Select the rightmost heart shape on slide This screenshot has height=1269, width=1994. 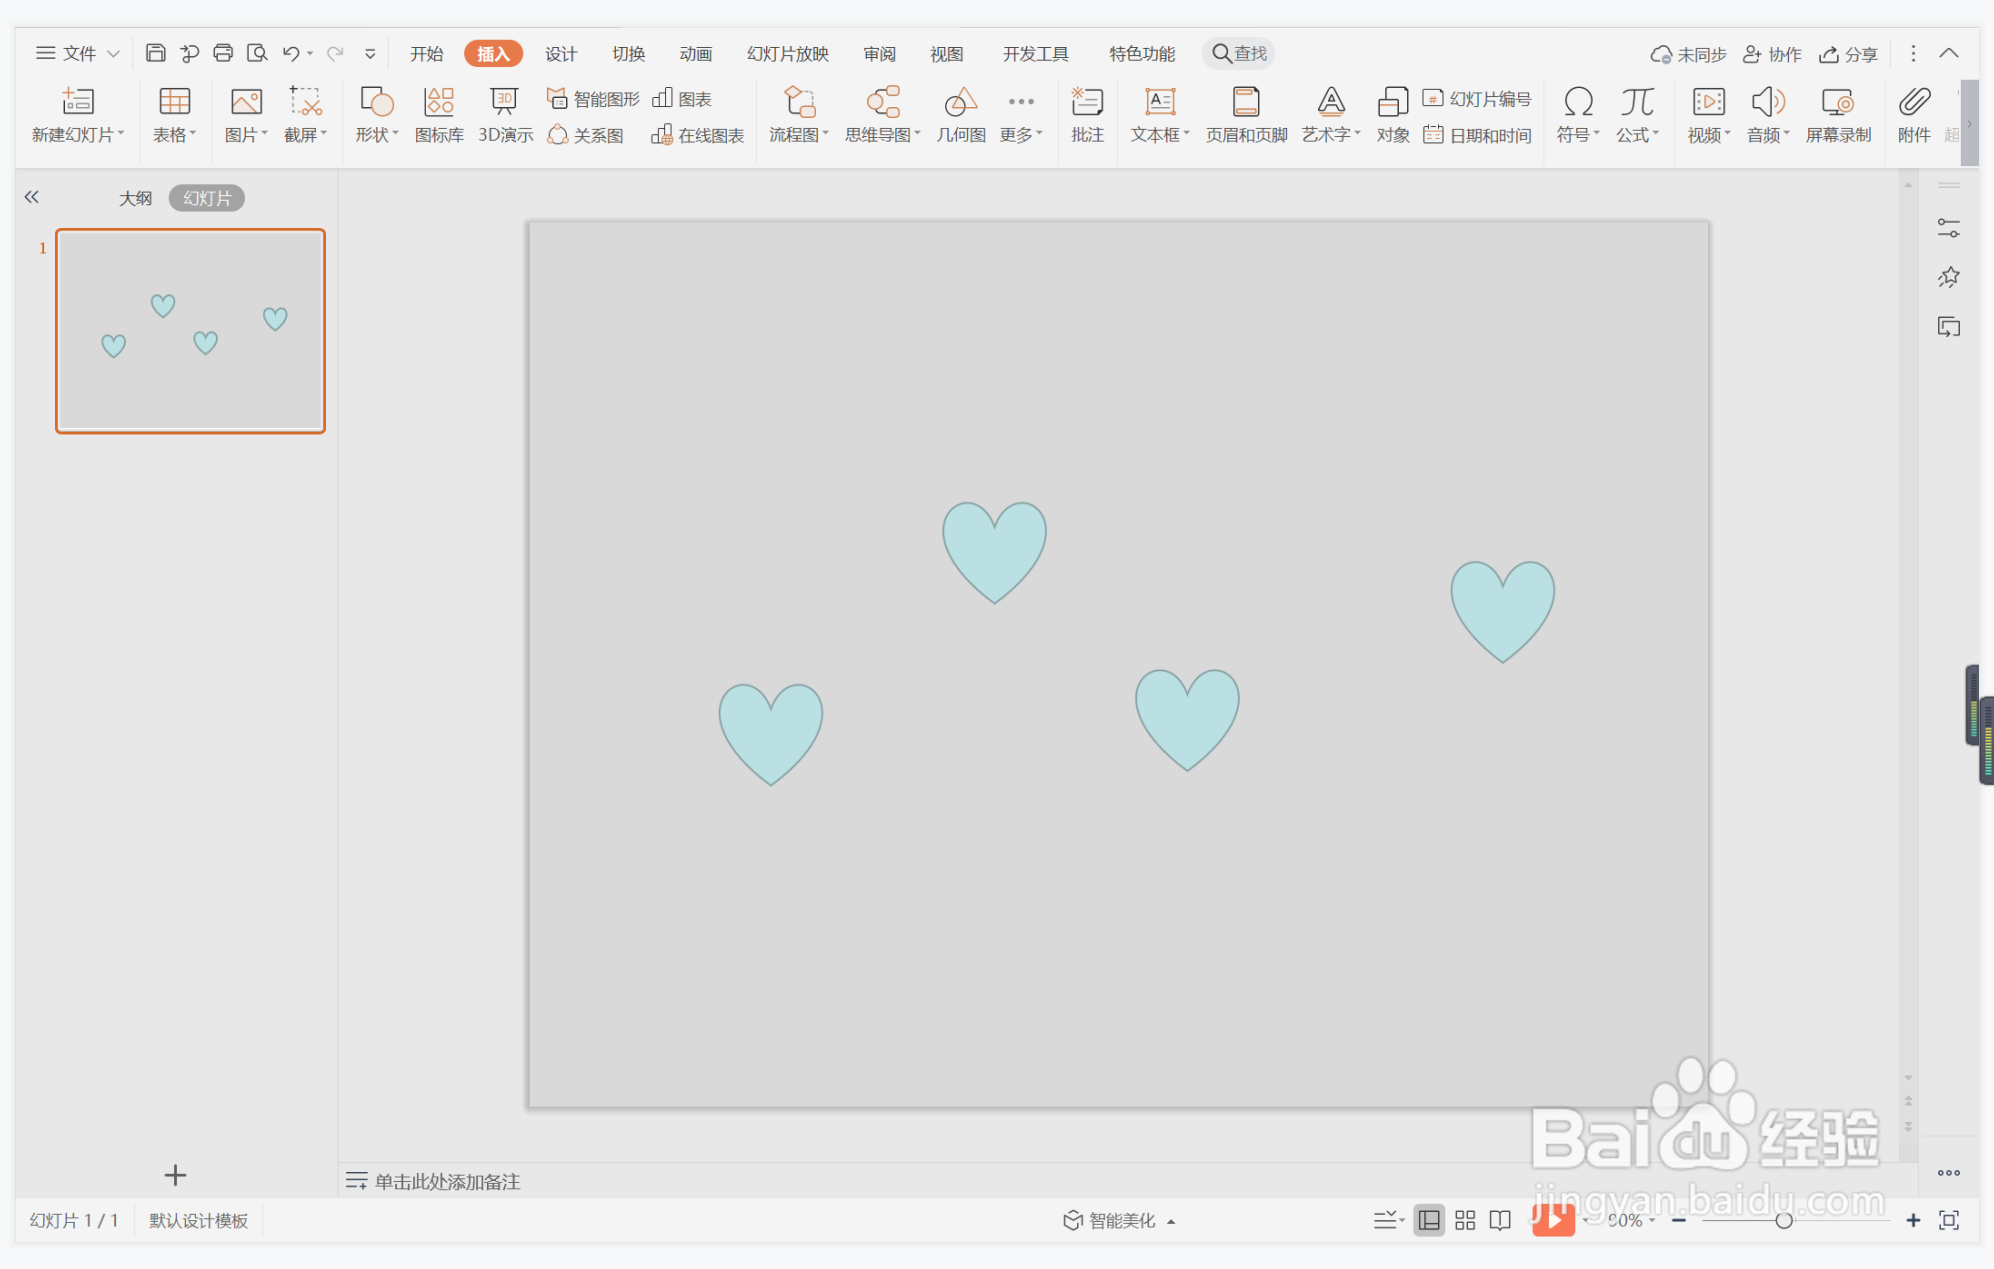pos(1502,611)
